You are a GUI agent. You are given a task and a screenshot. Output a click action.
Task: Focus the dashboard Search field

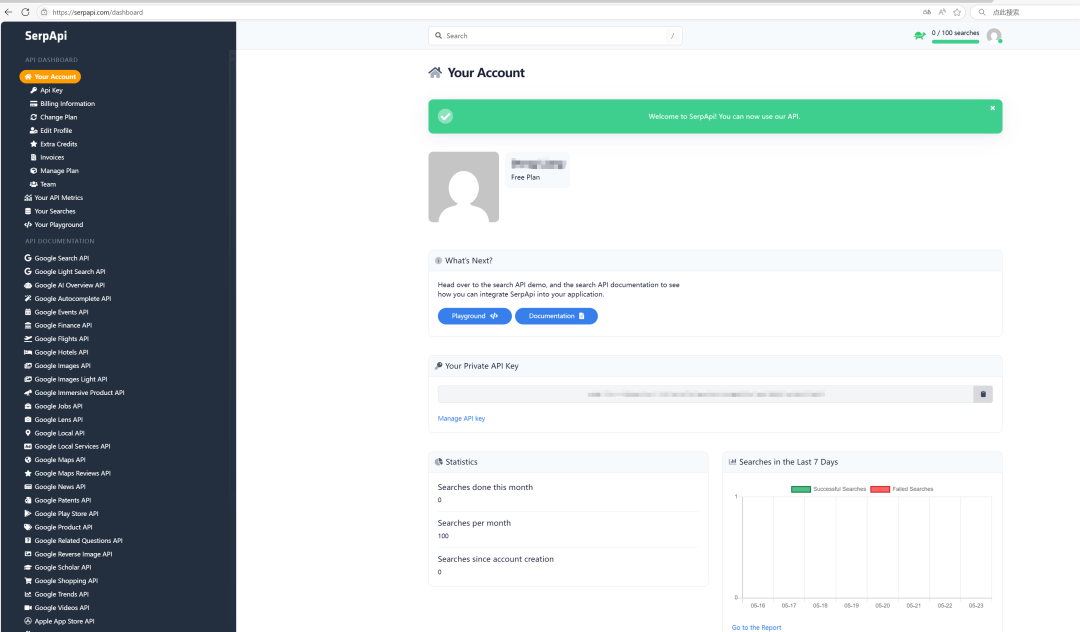pos(555,36)
